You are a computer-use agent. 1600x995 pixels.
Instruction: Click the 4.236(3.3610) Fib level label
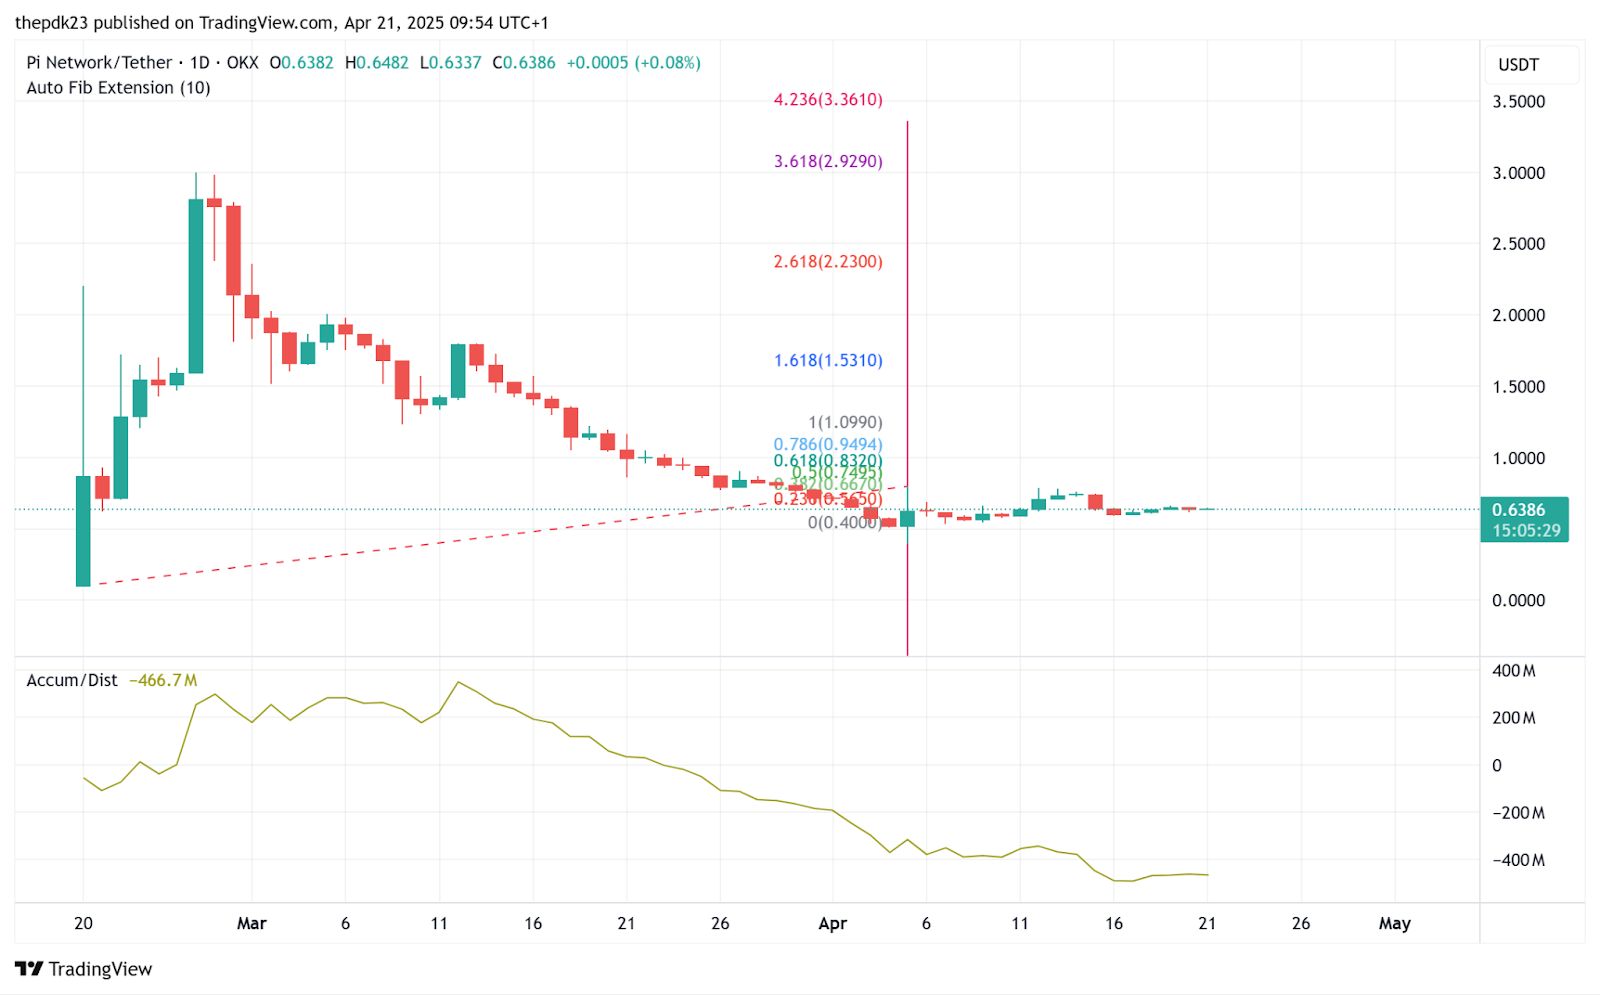(828, 100)
